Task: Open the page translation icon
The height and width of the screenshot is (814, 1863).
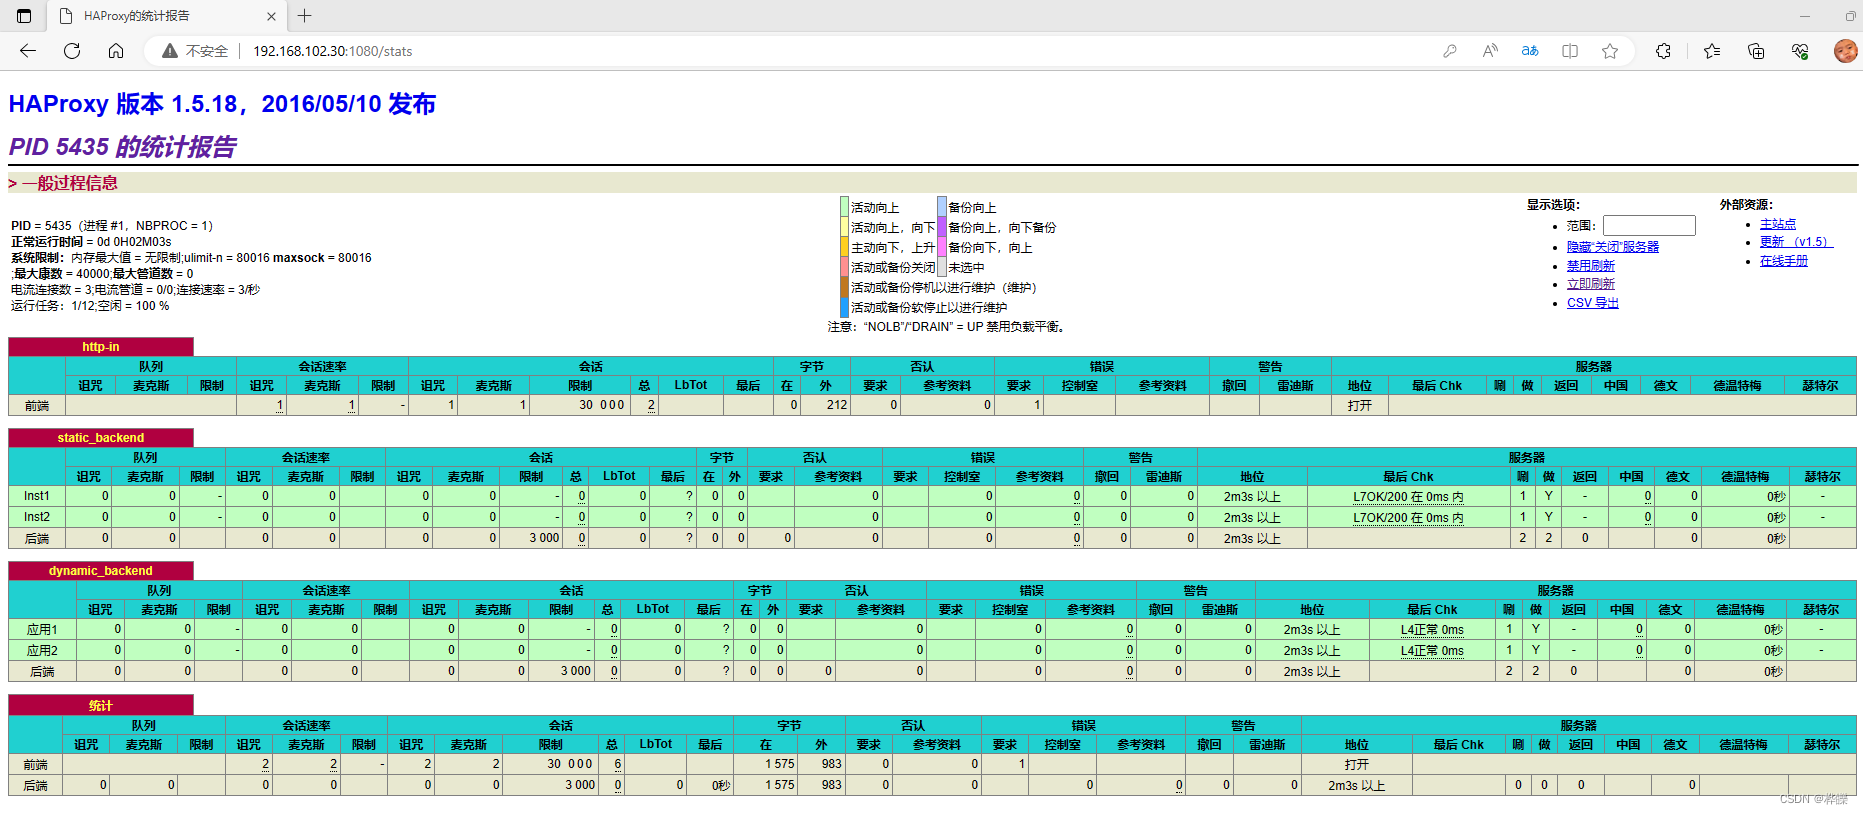Action: [1530, 51]
